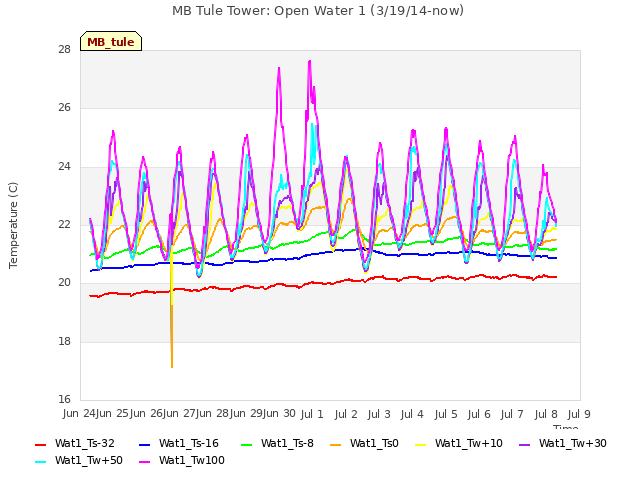Screen dimensions: 640x480
Task: Select the Wat1_Ts-8 legend label
Action: tap(287, 444)
